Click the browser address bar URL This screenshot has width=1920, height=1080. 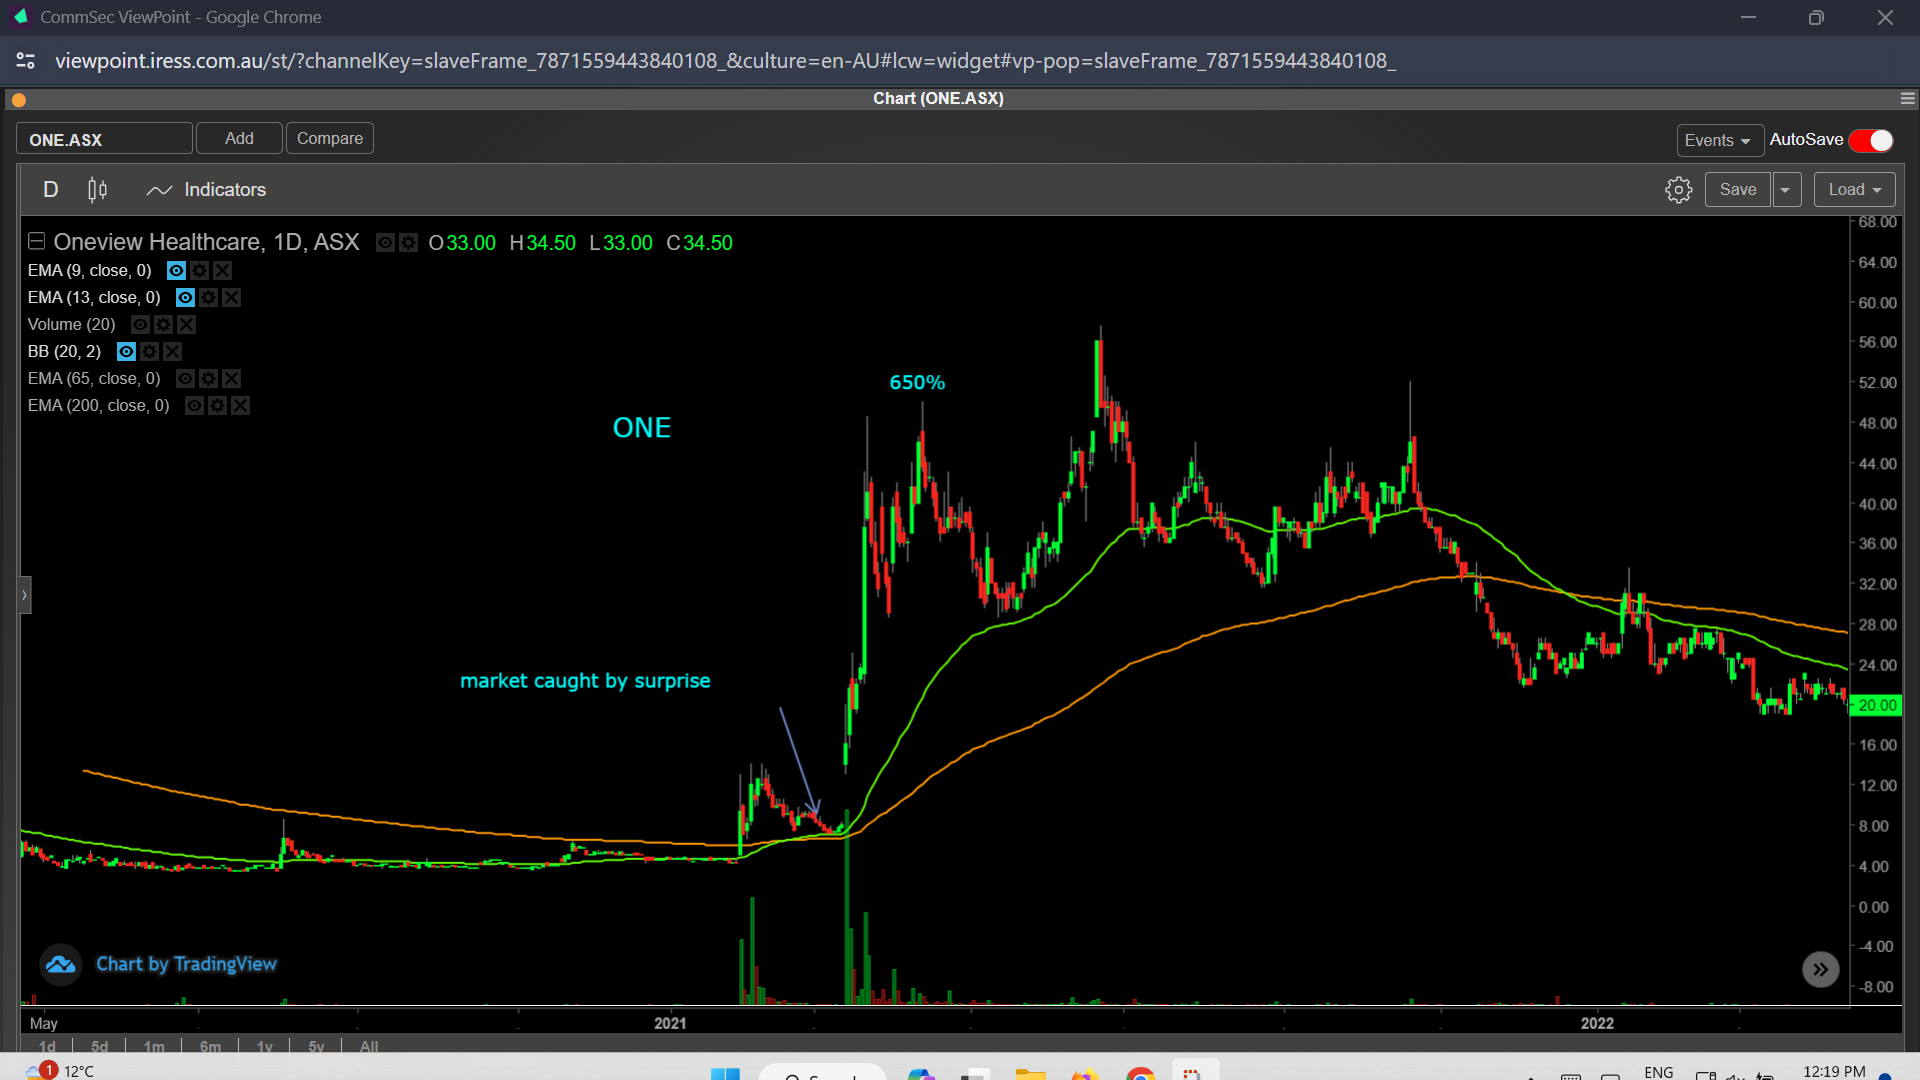coord(725,61)
